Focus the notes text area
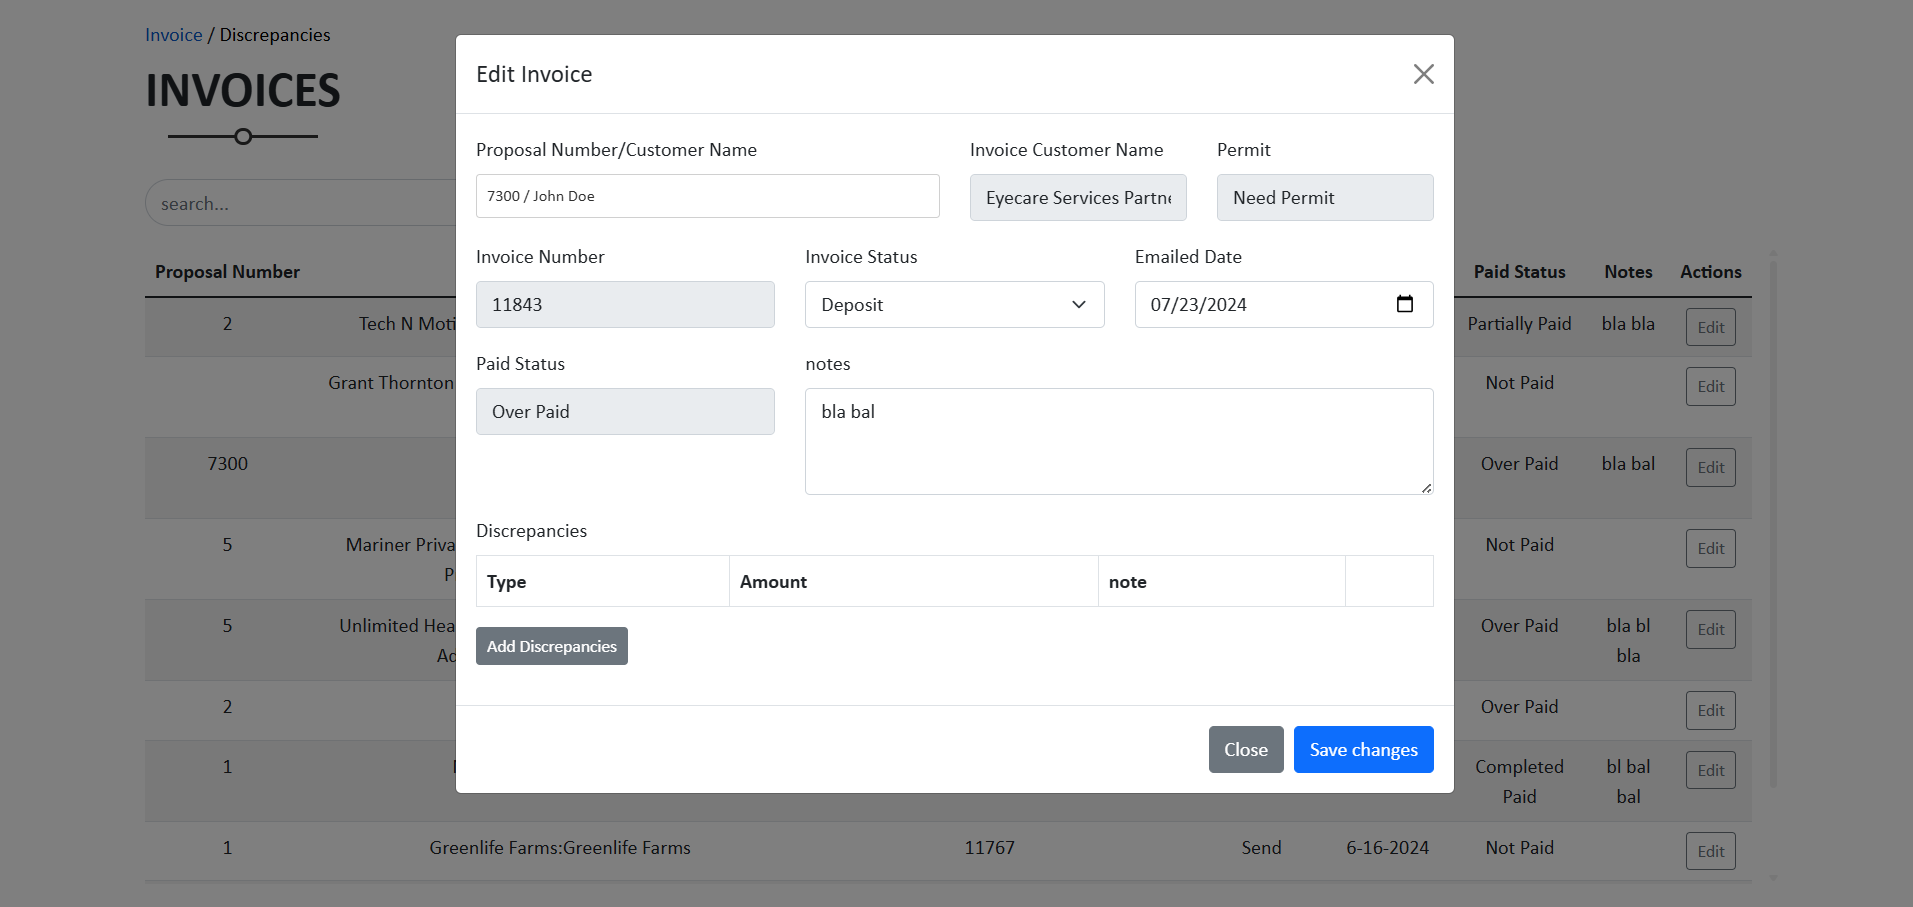 (1118, 441)
